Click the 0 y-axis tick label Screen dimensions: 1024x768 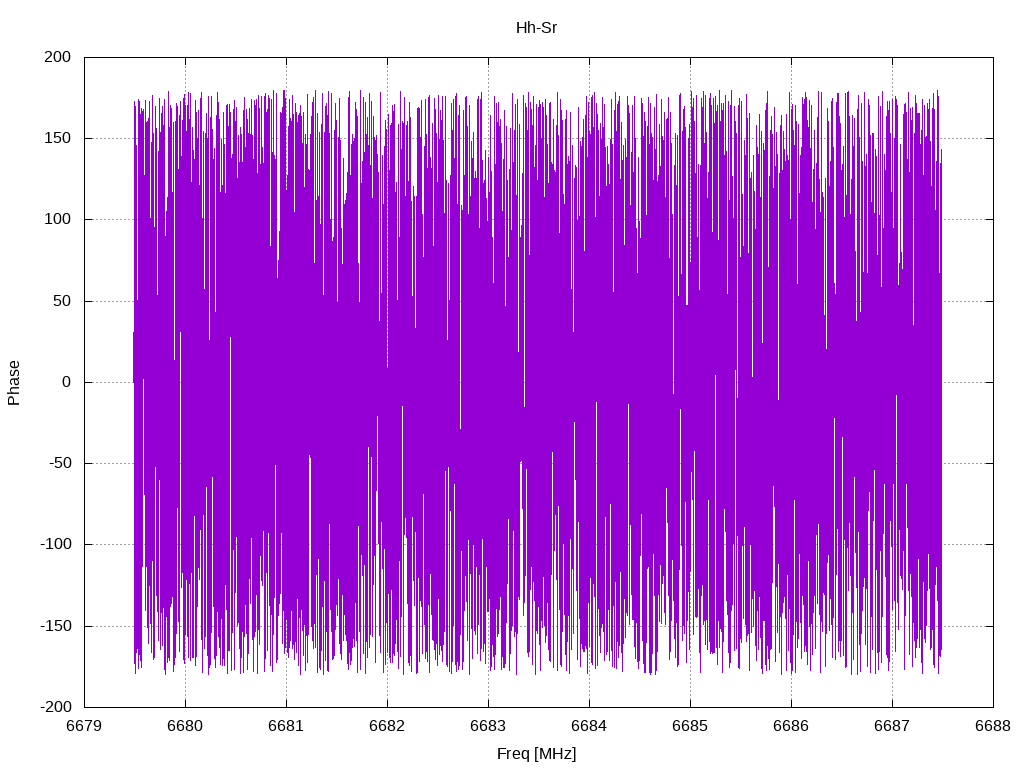(x=67, y=382)
